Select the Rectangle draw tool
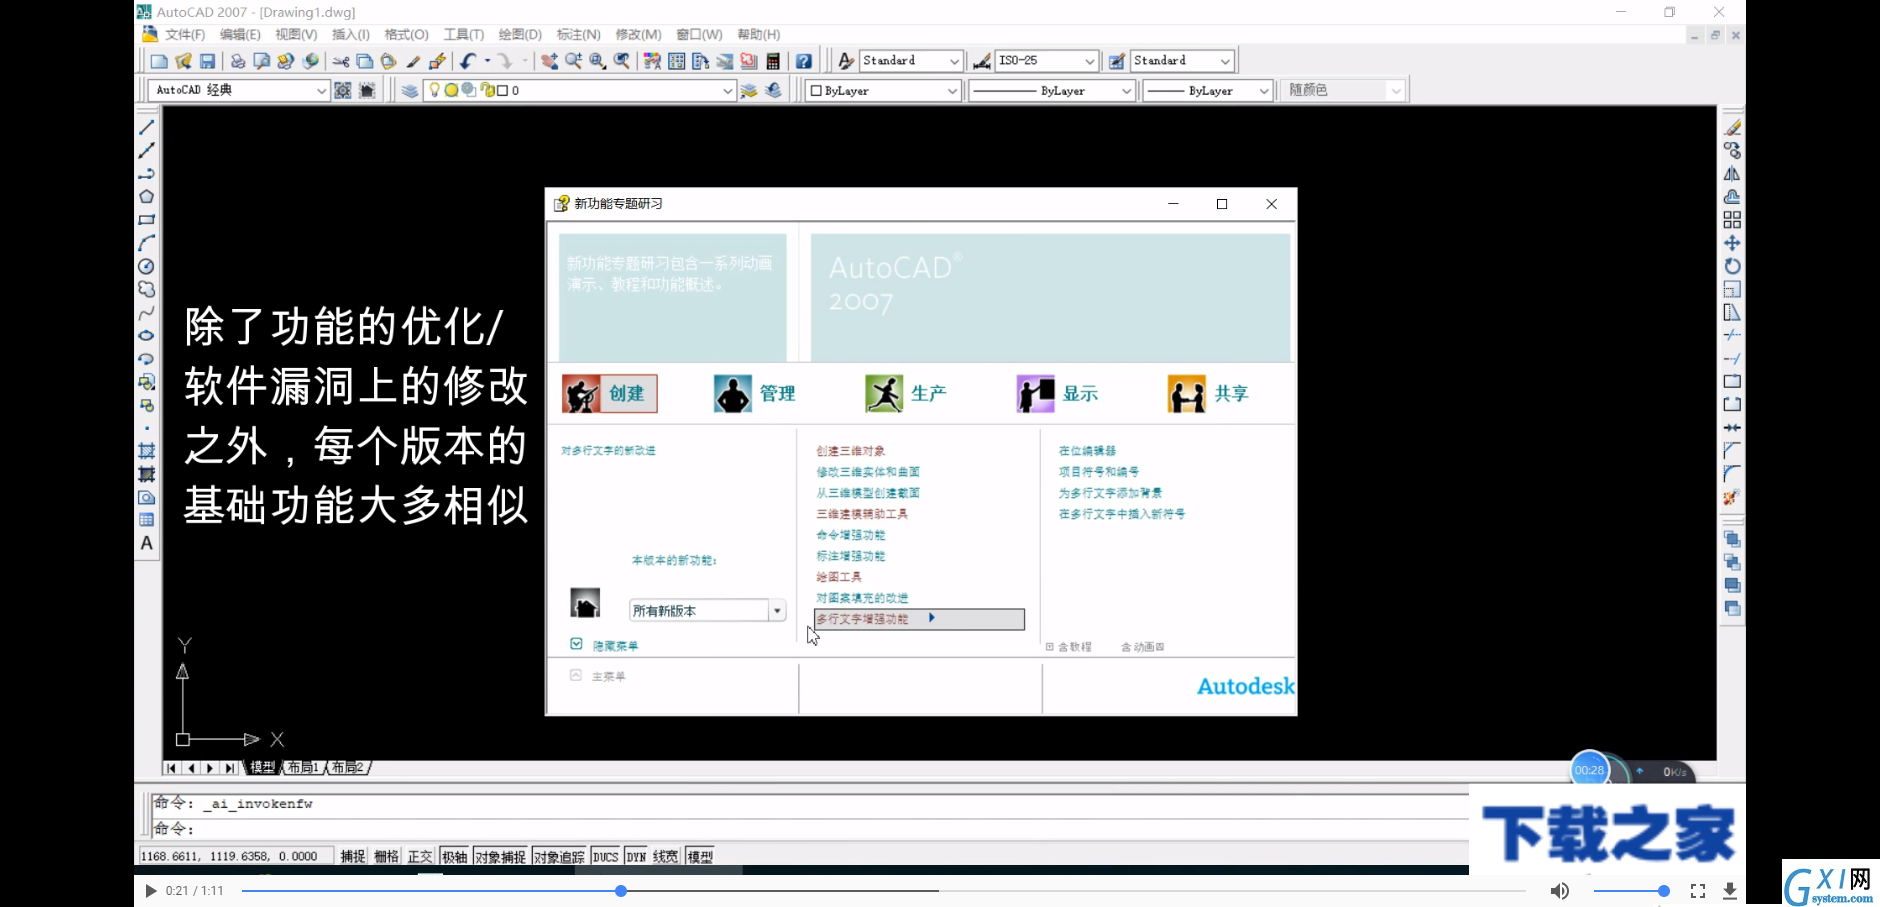This screenshot has height=907, width=1880. point(147,220)
